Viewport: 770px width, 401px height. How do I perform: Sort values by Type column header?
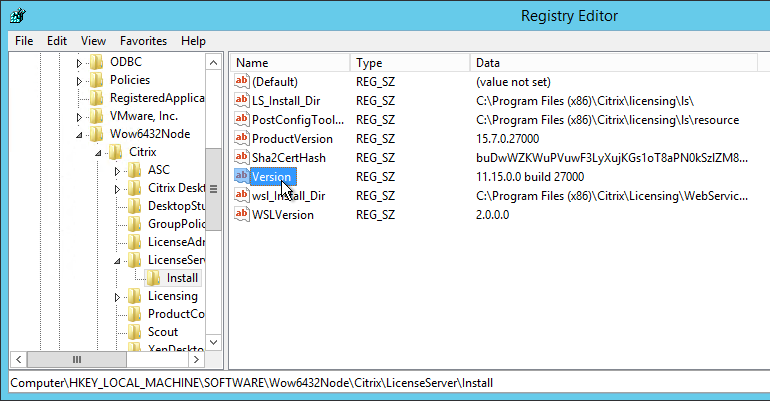410,63
